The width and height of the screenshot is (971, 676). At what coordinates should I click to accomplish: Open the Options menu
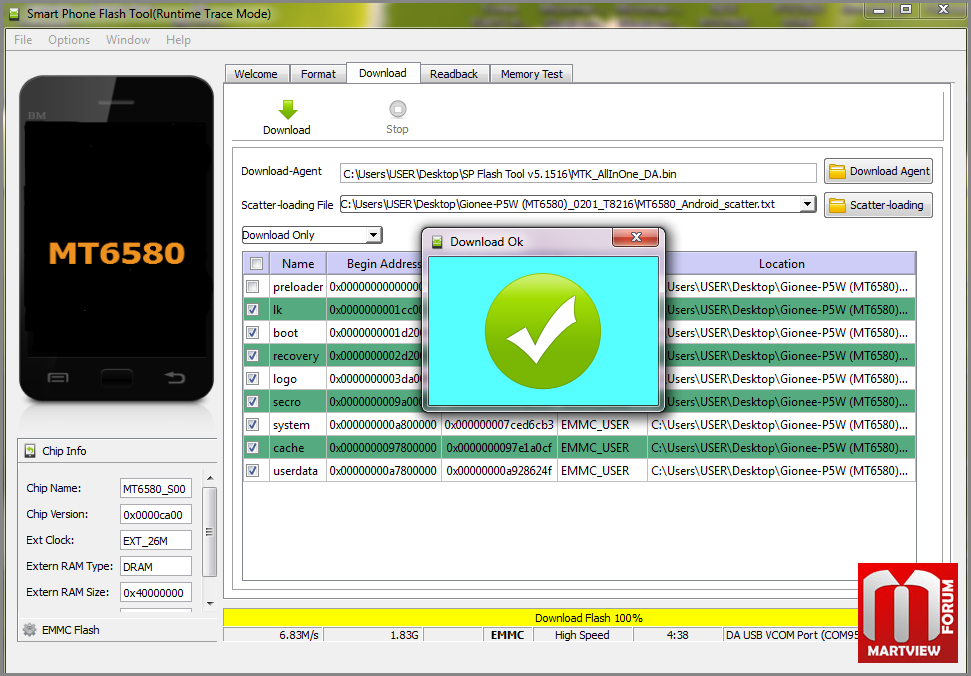[x=69, y=40]
